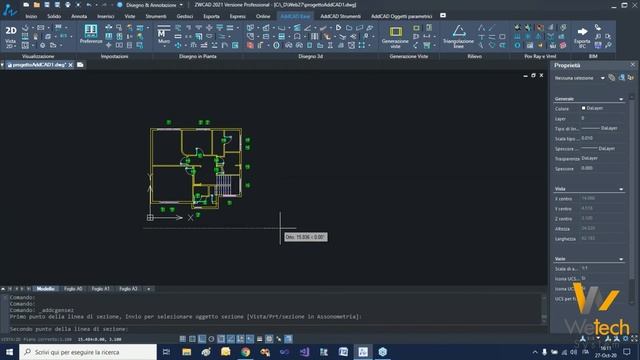Click the print icon in quick access toolbar
Viewport: 640px width, 360px height.
tap(68, 5)
